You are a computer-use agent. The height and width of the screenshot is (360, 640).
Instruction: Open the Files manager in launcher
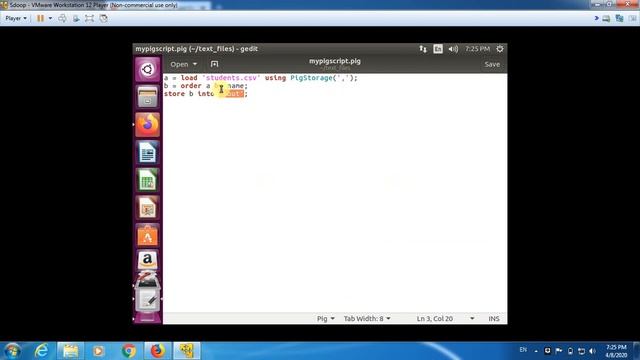pos(147,97)
